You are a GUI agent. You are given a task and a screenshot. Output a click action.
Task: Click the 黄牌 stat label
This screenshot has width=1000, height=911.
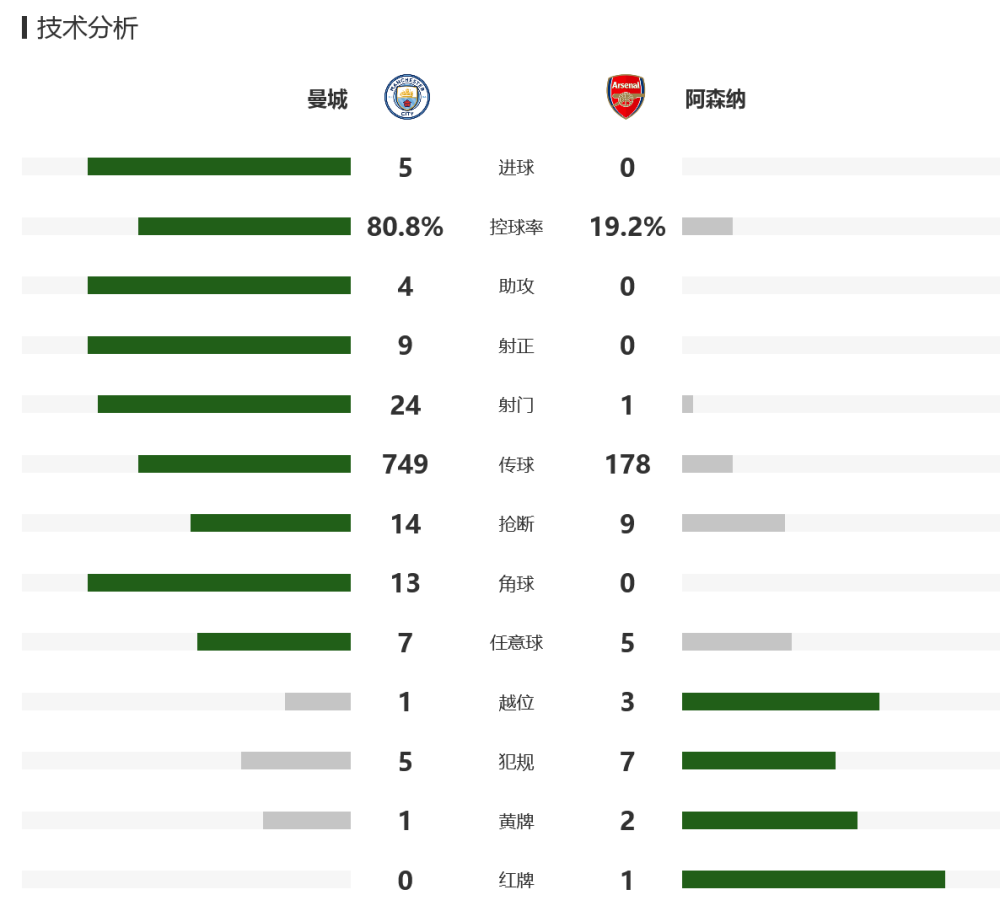pos(516,821)
